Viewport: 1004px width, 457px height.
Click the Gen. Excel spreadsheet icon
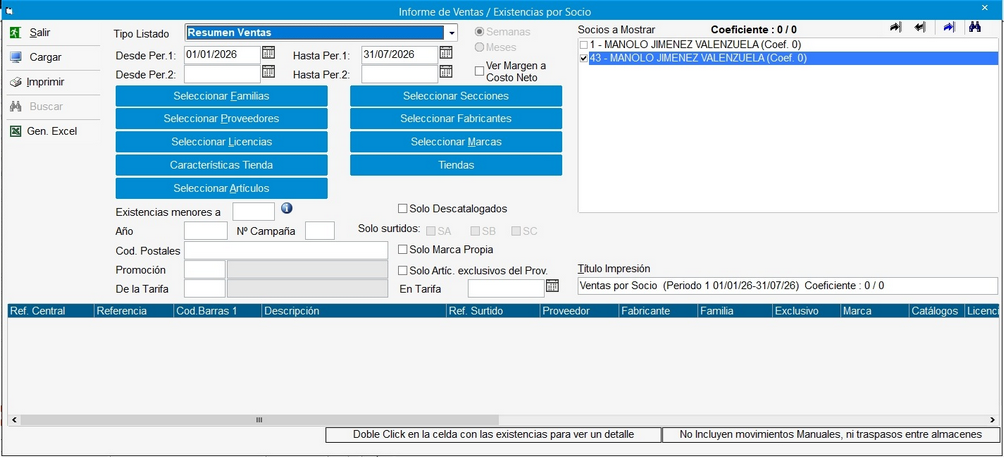tap(15, 131)
